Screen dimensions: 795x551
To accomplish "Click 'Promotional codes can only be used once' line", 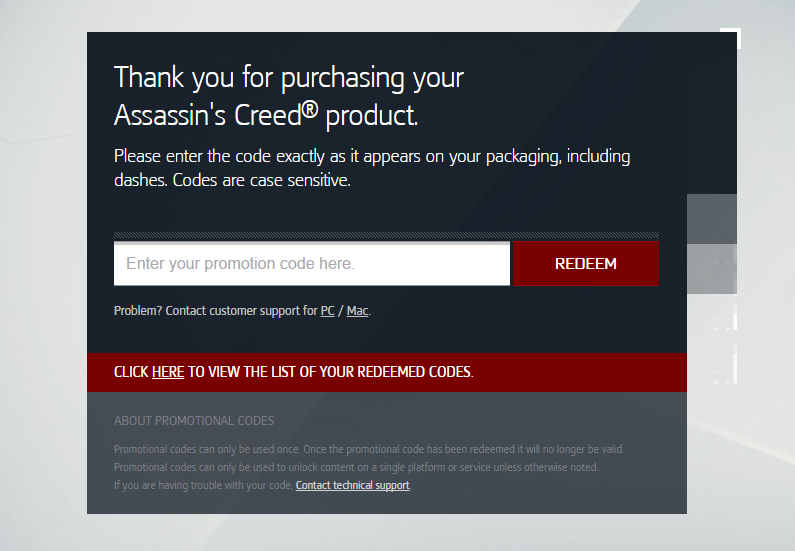I will (x=369, y=450).
